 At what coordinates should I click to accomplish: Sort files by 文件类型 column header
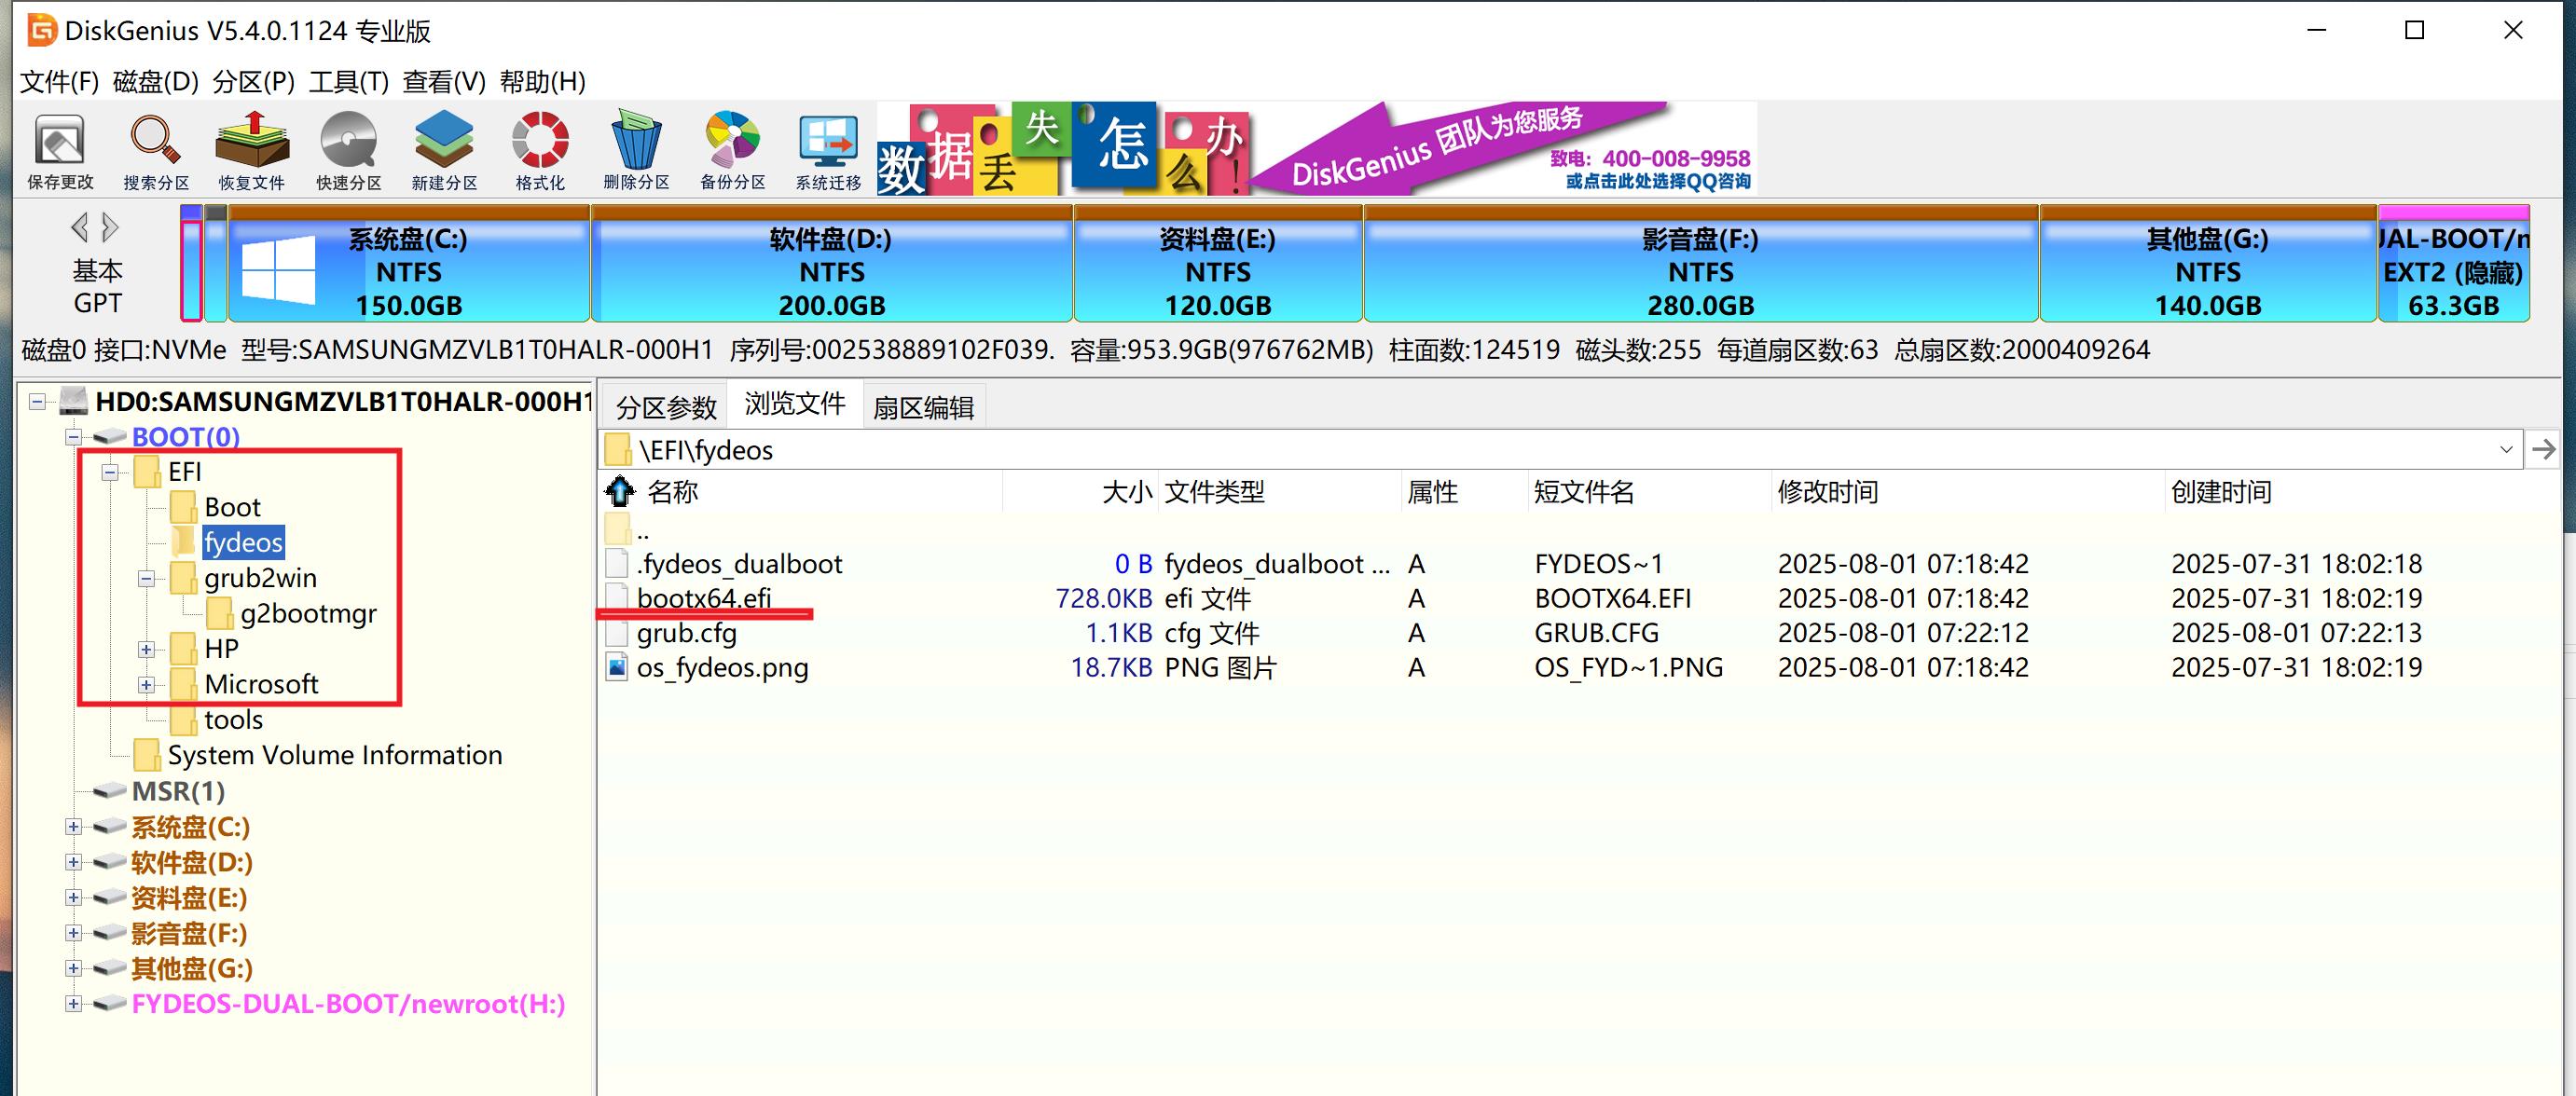(1279, 492)
